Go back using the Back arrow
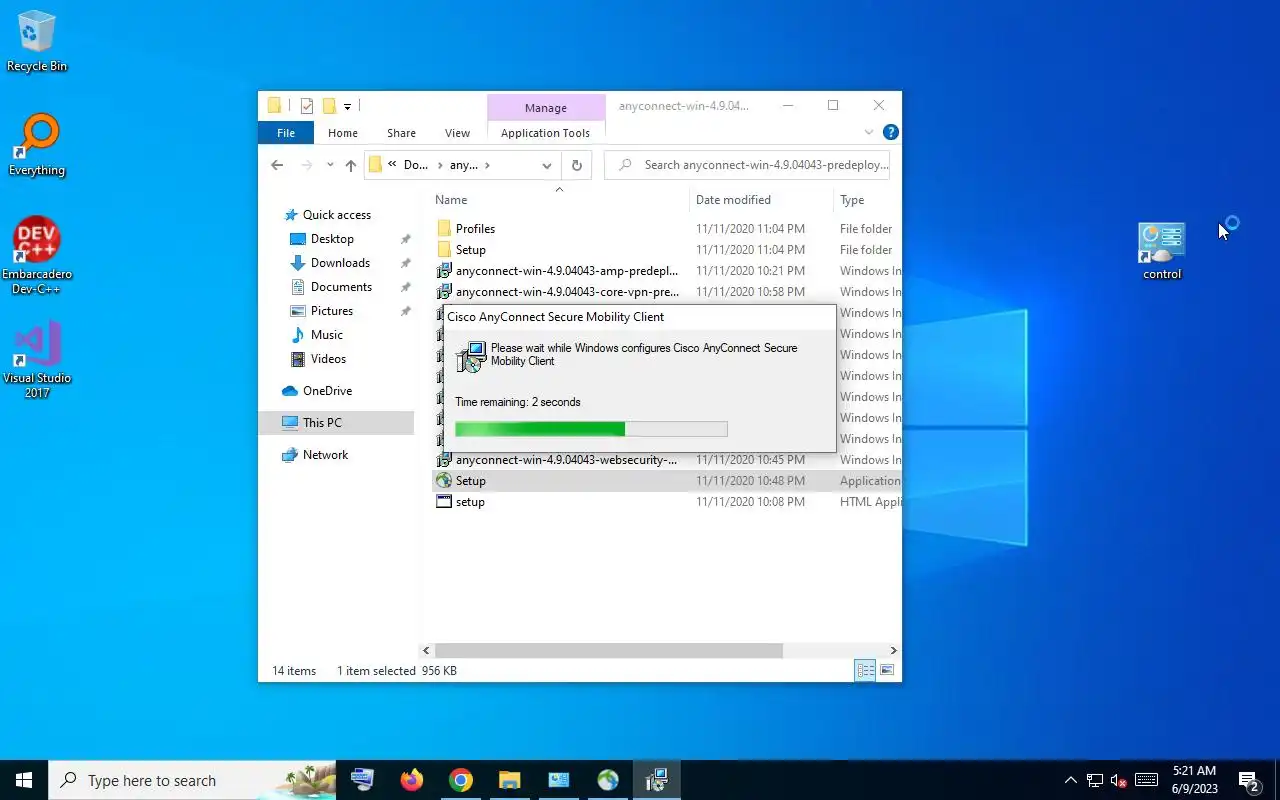Screen dimensions: 1280x800 [x=277, y=165]
